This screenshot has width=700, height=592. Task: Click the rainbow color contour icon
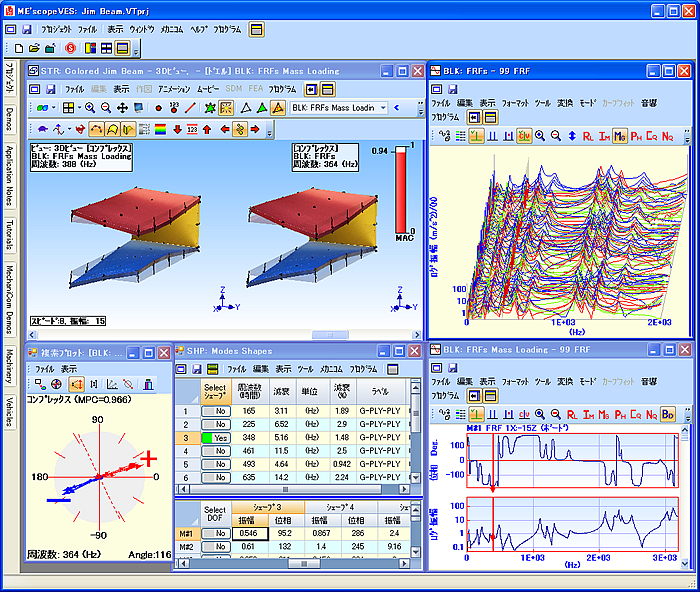pos(158,128)
